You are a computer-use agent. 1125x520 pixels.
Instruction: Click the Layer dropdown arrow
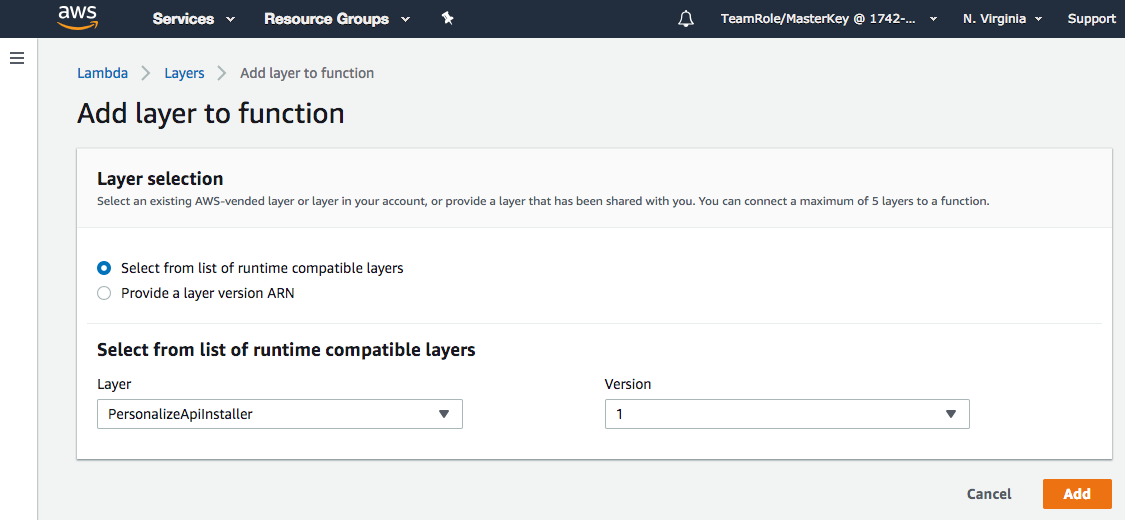coord(444,414)
